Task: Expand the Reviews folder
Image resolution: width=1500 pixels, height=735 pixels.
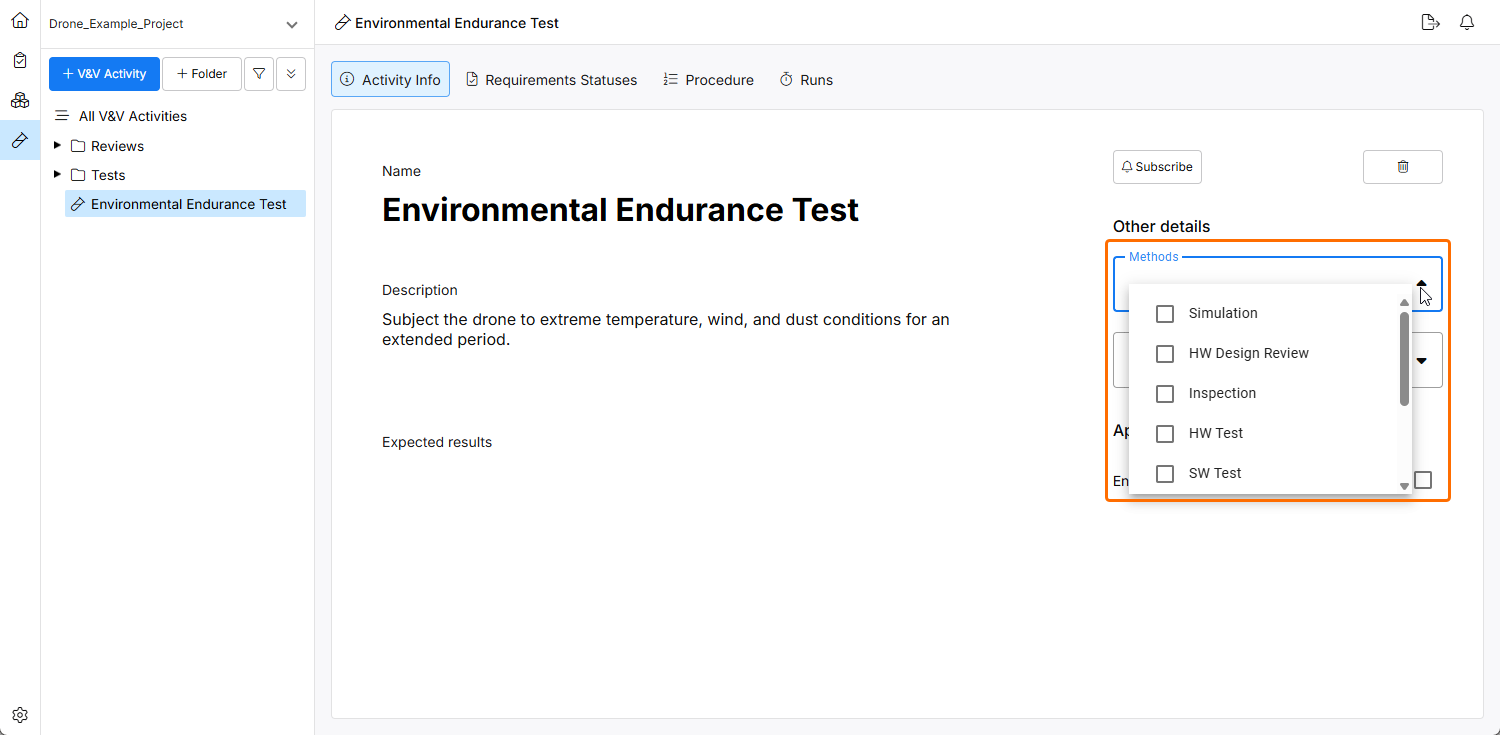Action: pyautogui.click(x=58, y=146)
